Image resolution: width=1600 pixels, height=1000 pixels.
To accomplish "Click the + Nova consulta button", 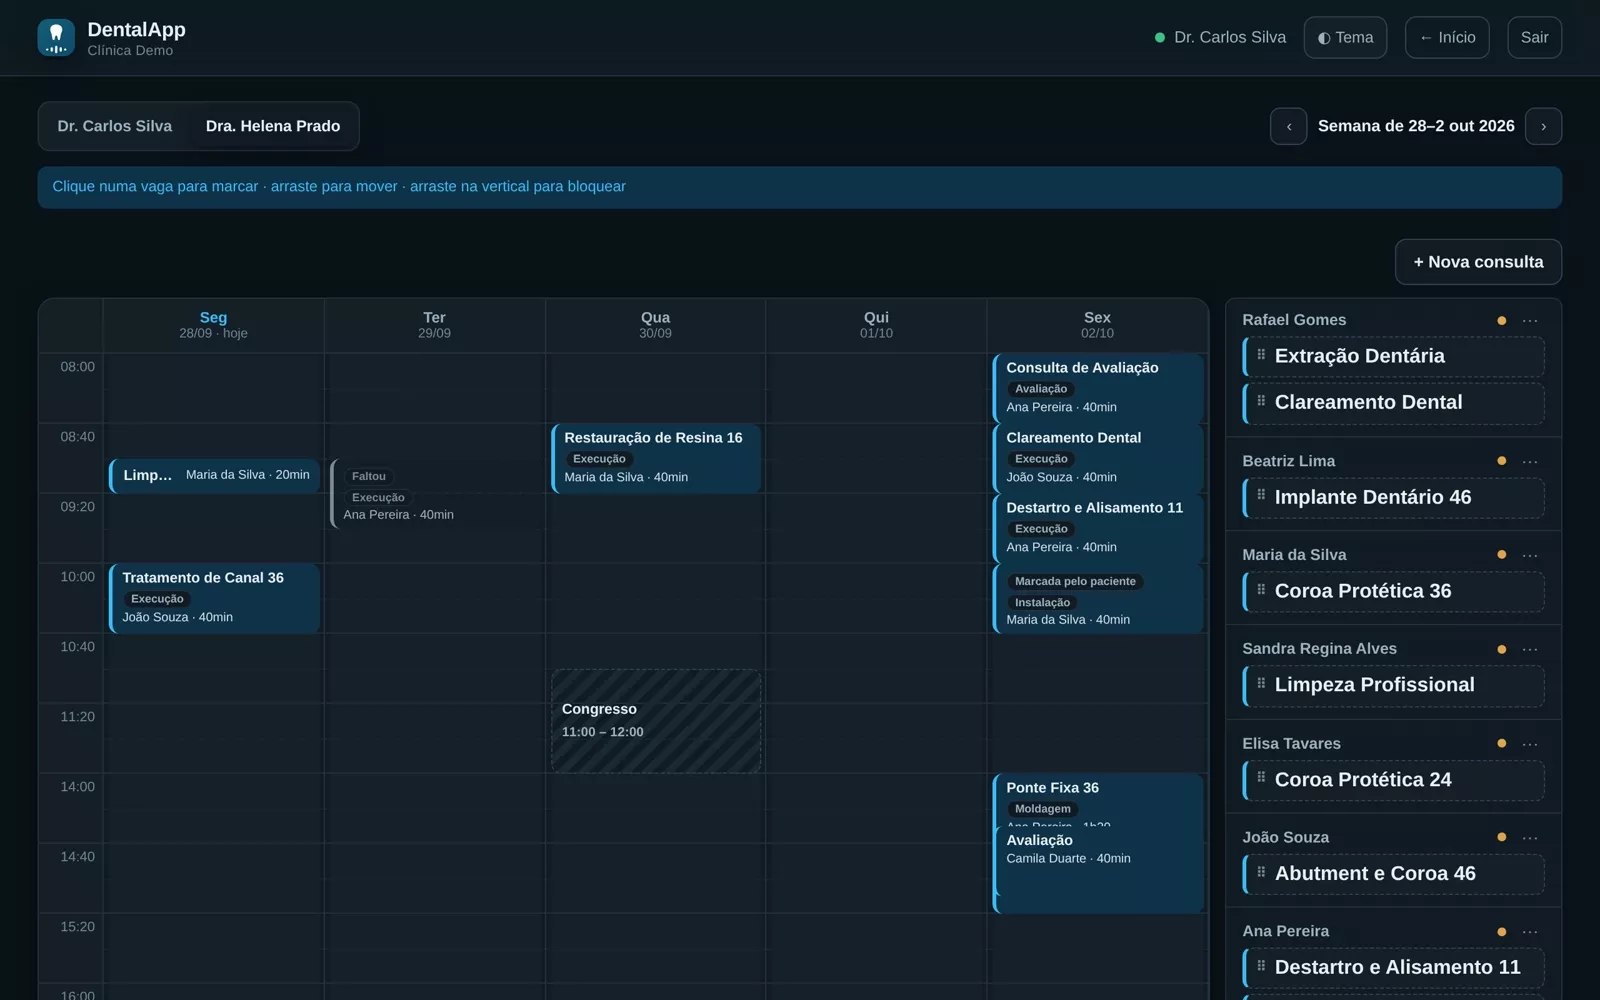I will (1478, 262).
